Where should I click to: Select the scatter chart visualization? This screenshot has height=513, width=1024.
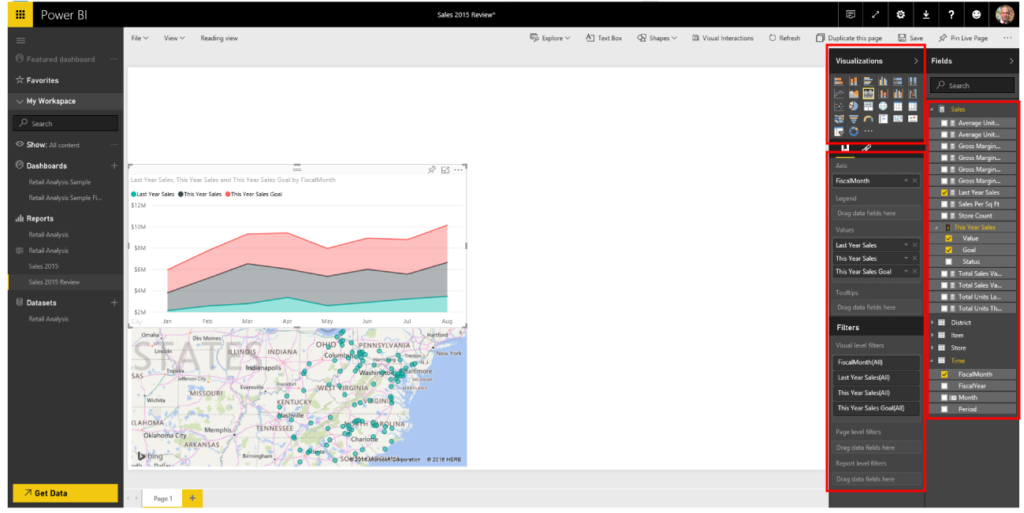click(839, 106)
